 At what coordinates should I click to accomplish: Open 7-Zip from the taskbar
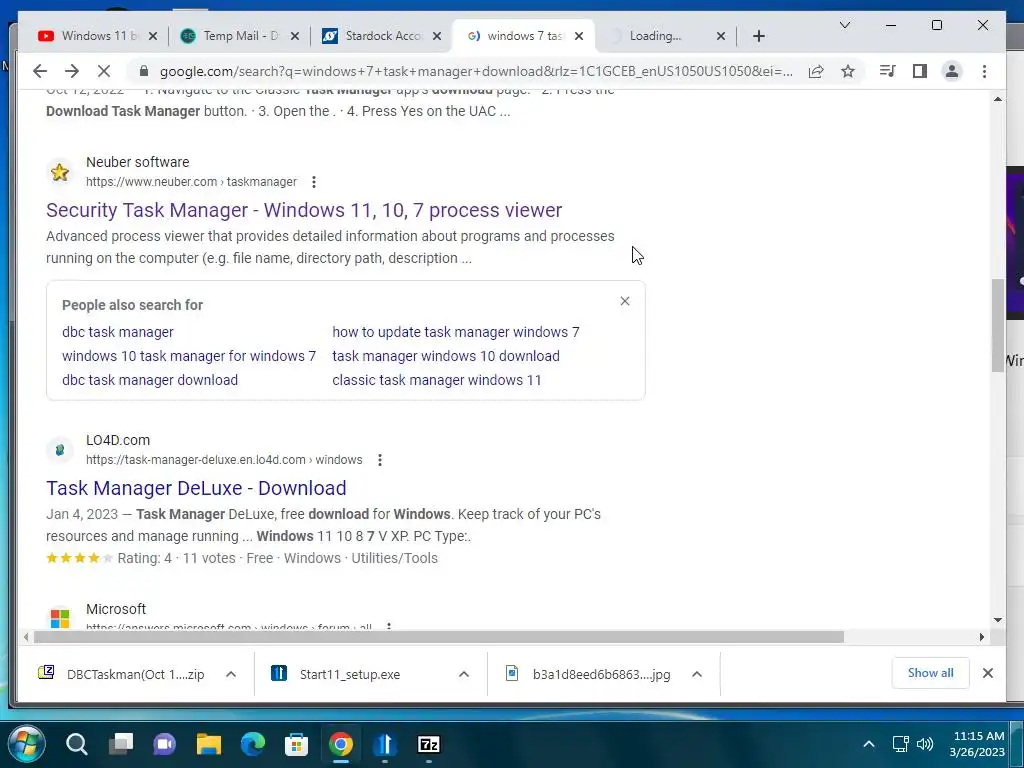tap(428, 744)
